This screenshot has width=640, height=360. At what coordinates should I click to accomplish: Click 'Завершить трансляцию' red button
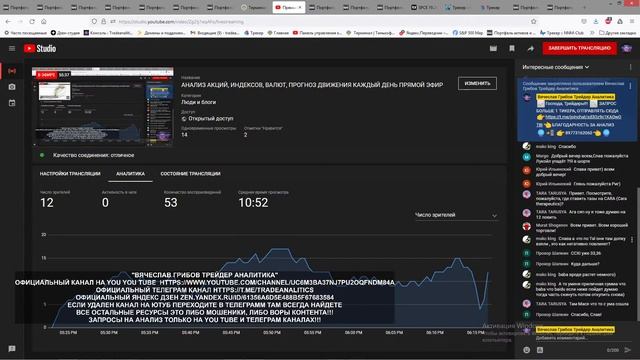pyautogui.click(x=579, y=48)
